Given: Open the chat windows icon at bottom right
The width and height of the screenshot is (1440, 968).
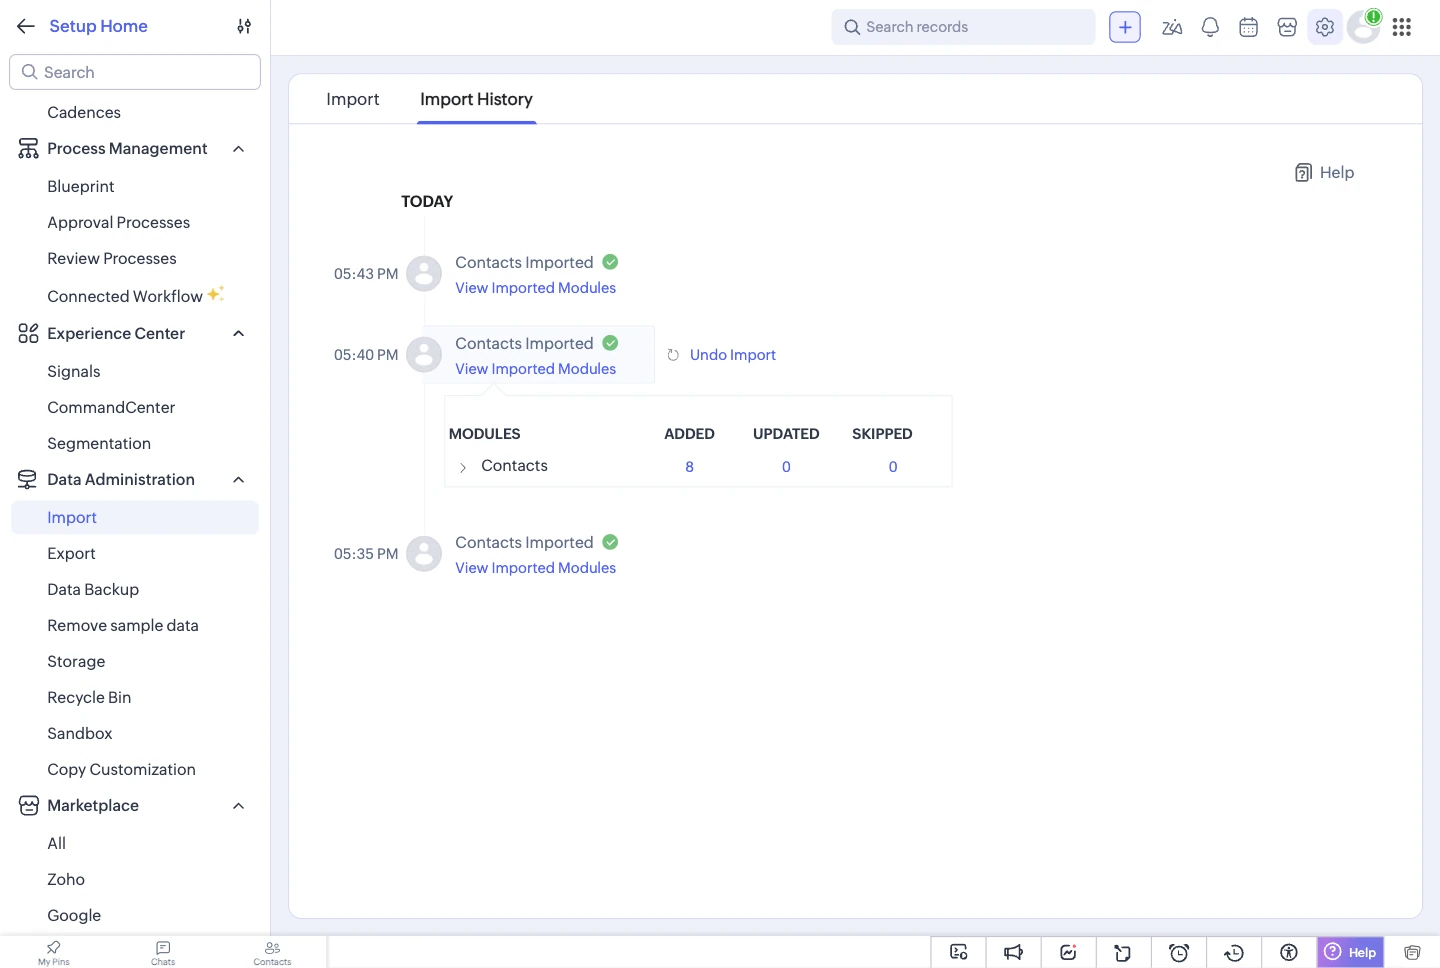Looking at the screenshot, I should (x=1412, y=952).
